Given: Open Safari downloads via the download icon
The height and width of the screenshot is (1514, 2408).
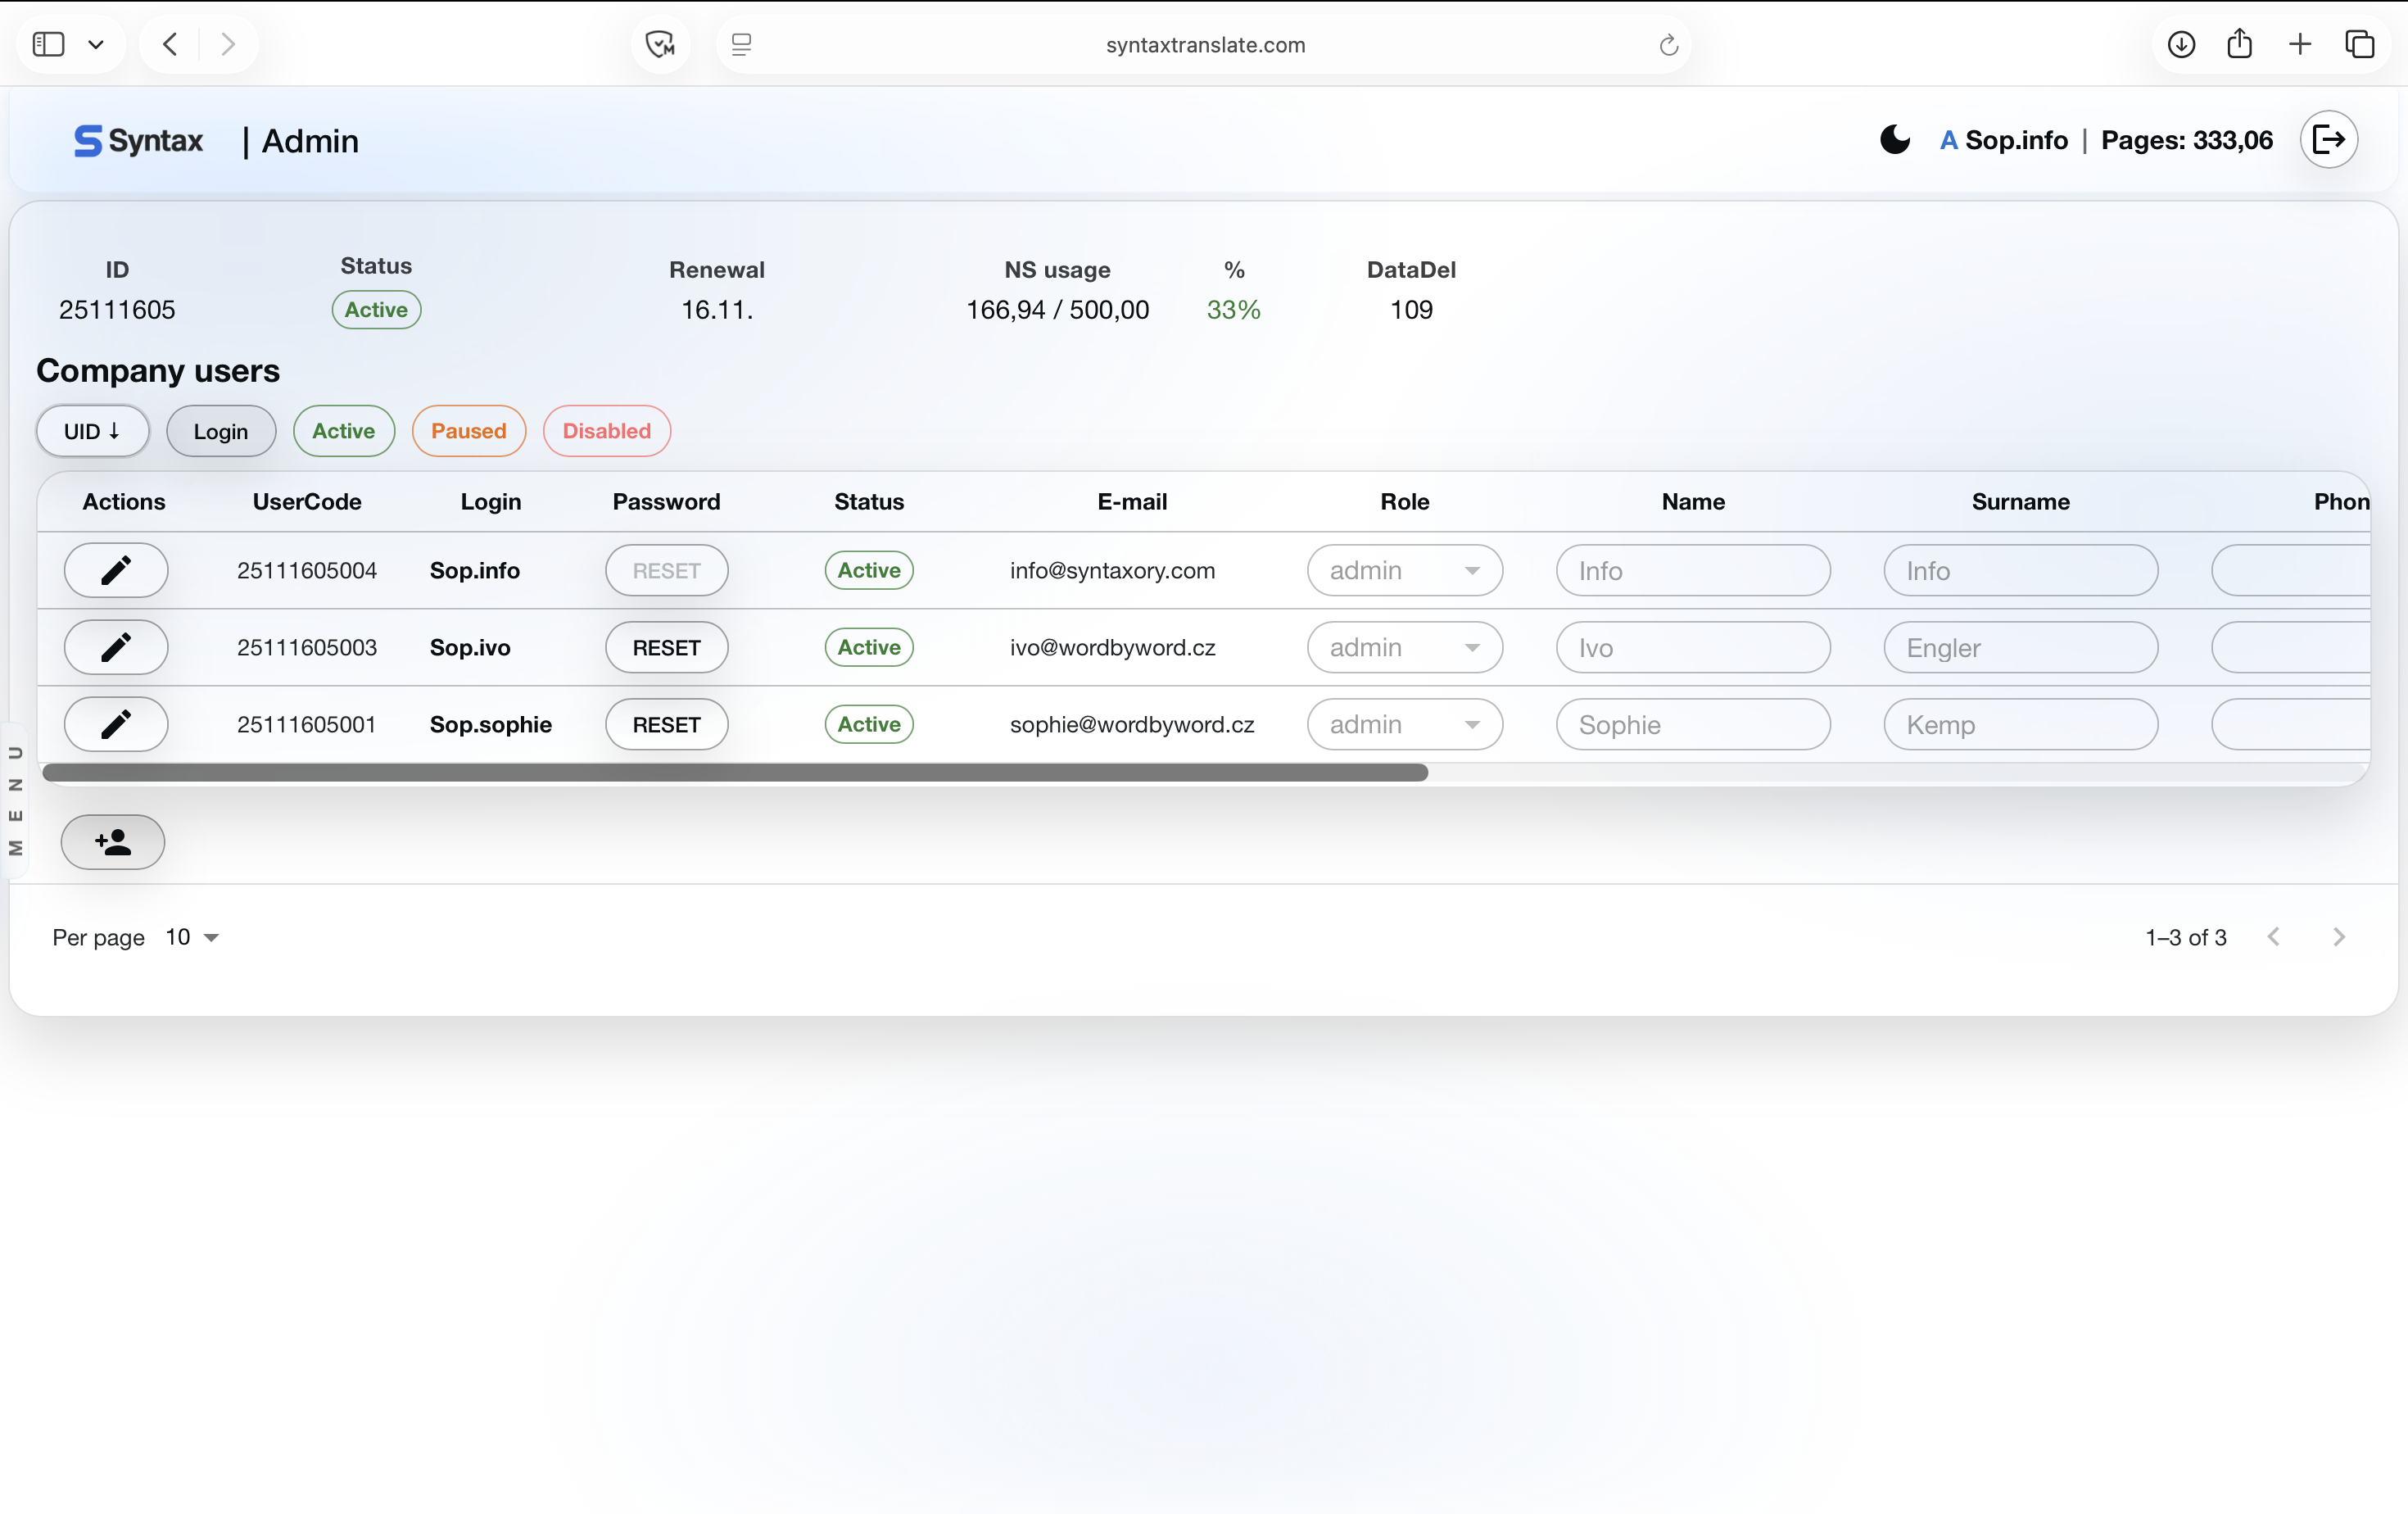Looking at the screenshot, I should pyautogui.click(x=2180, y=44).
